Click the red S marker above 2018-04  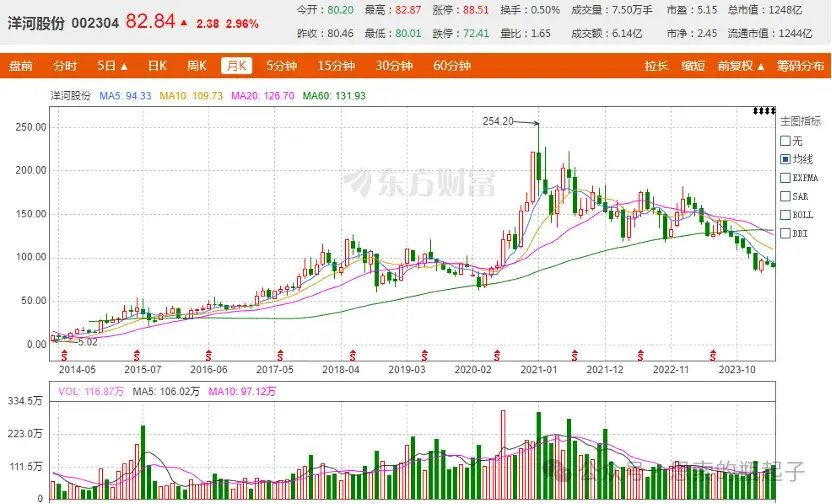point(353,354)
